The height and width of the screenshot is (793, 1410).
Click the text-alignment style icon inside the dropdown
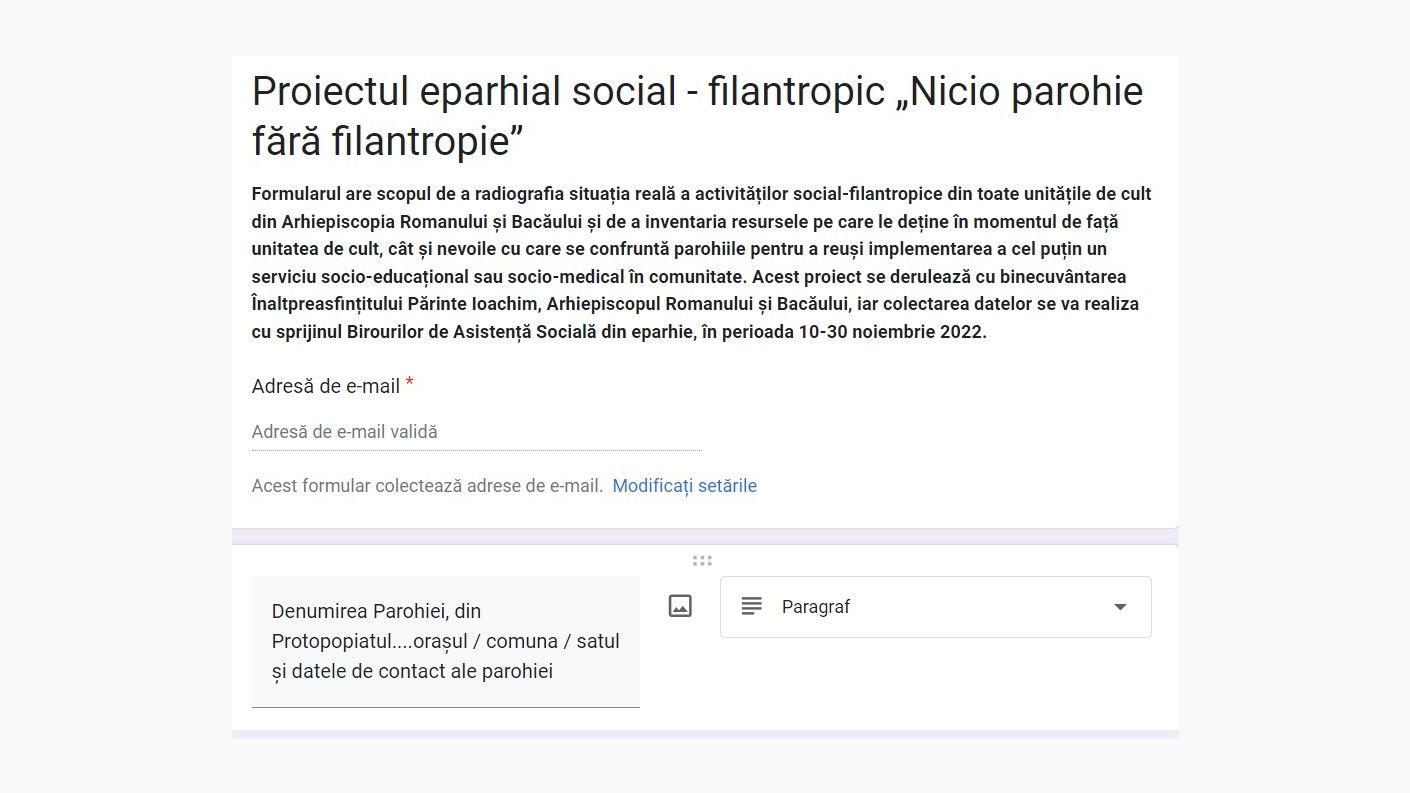[x=751, y=606]
